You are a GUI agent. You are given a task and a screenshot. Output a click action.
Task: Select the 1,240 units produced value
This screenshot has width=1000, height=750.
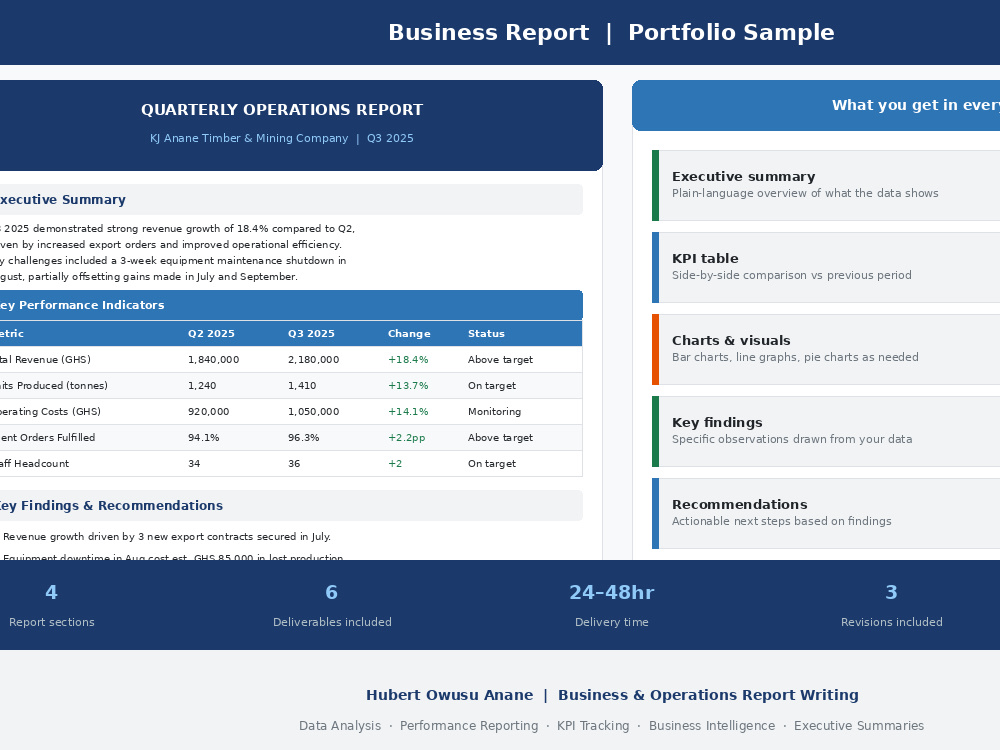(x=202, y=386)
